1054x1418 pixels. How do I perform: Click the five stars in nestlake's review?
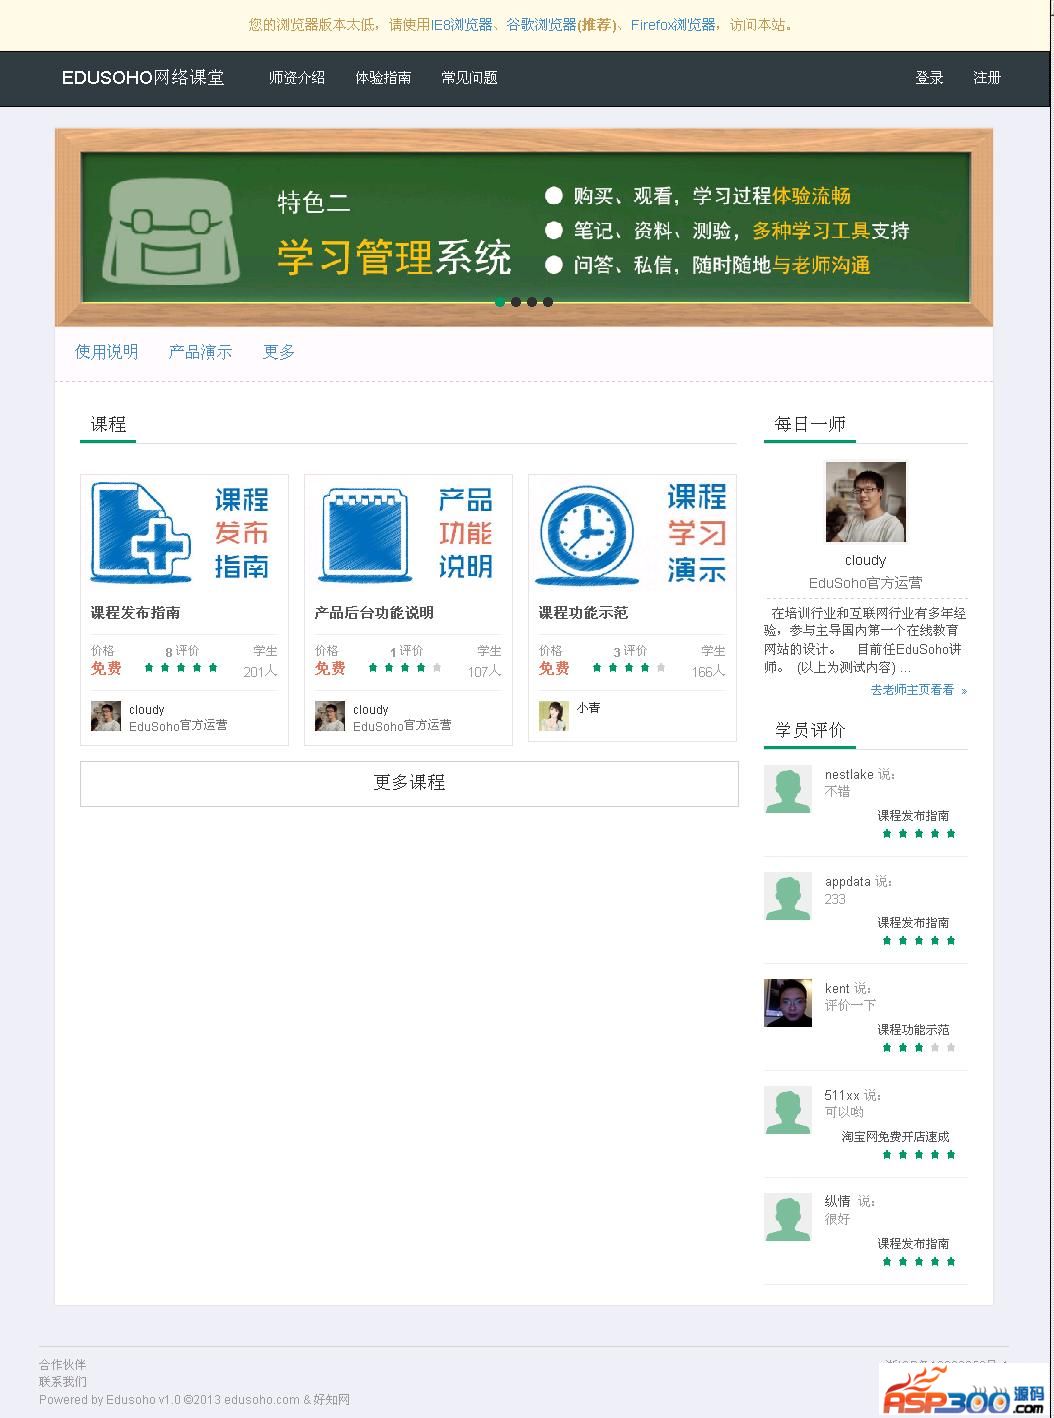[x=919, y=833]
